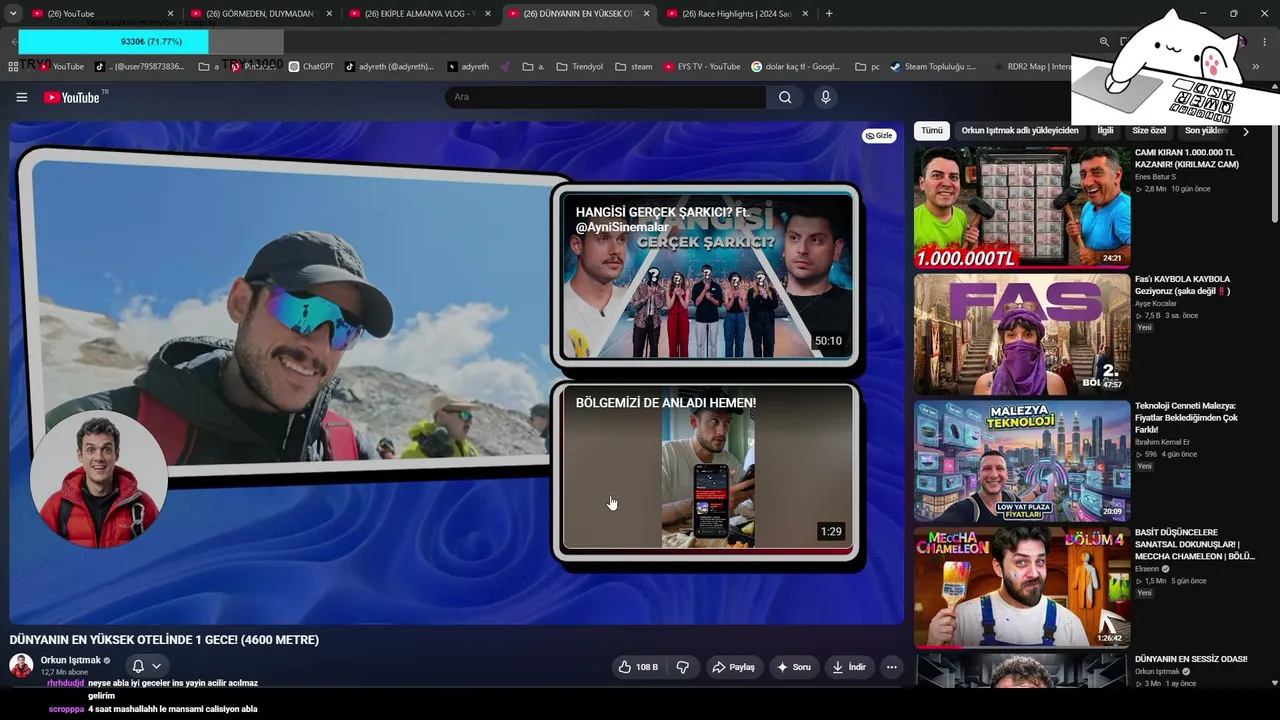Select the İlgili filter chip
This screenshot has height=720, width=1280.
coord(1105,131)
